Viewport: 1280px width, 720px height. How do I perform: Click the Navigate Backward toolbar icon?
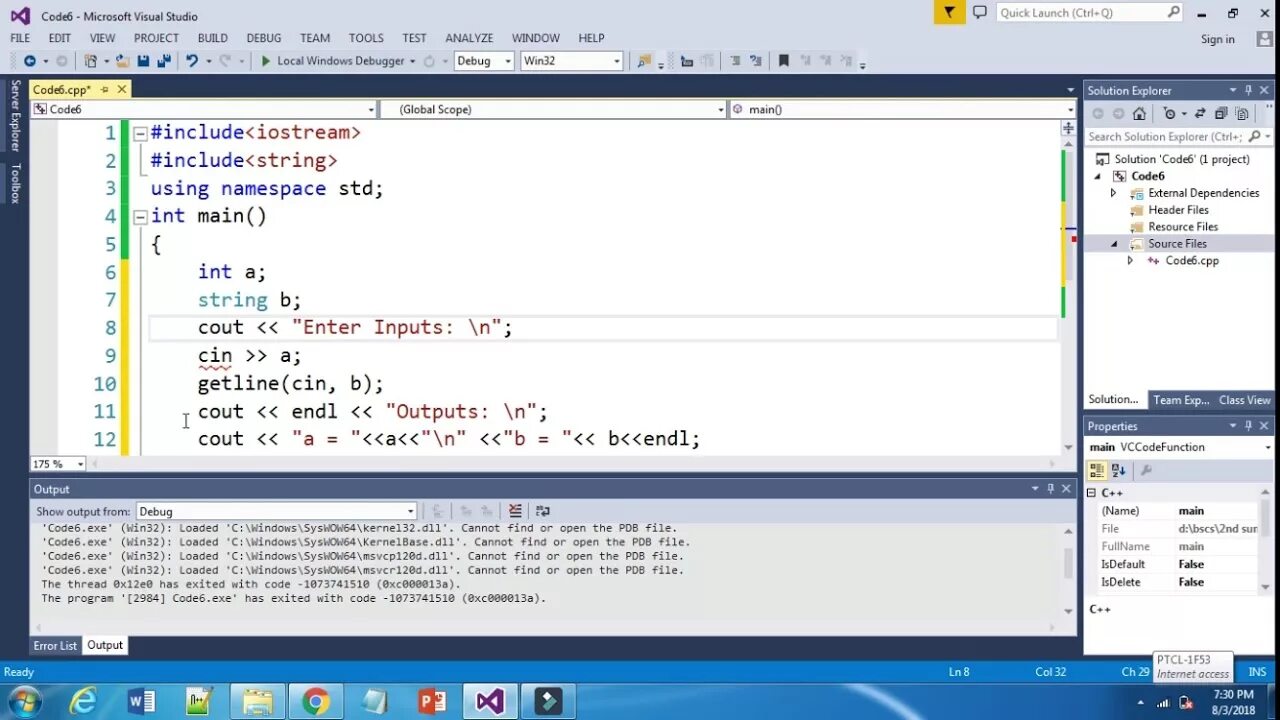(29, 61)
